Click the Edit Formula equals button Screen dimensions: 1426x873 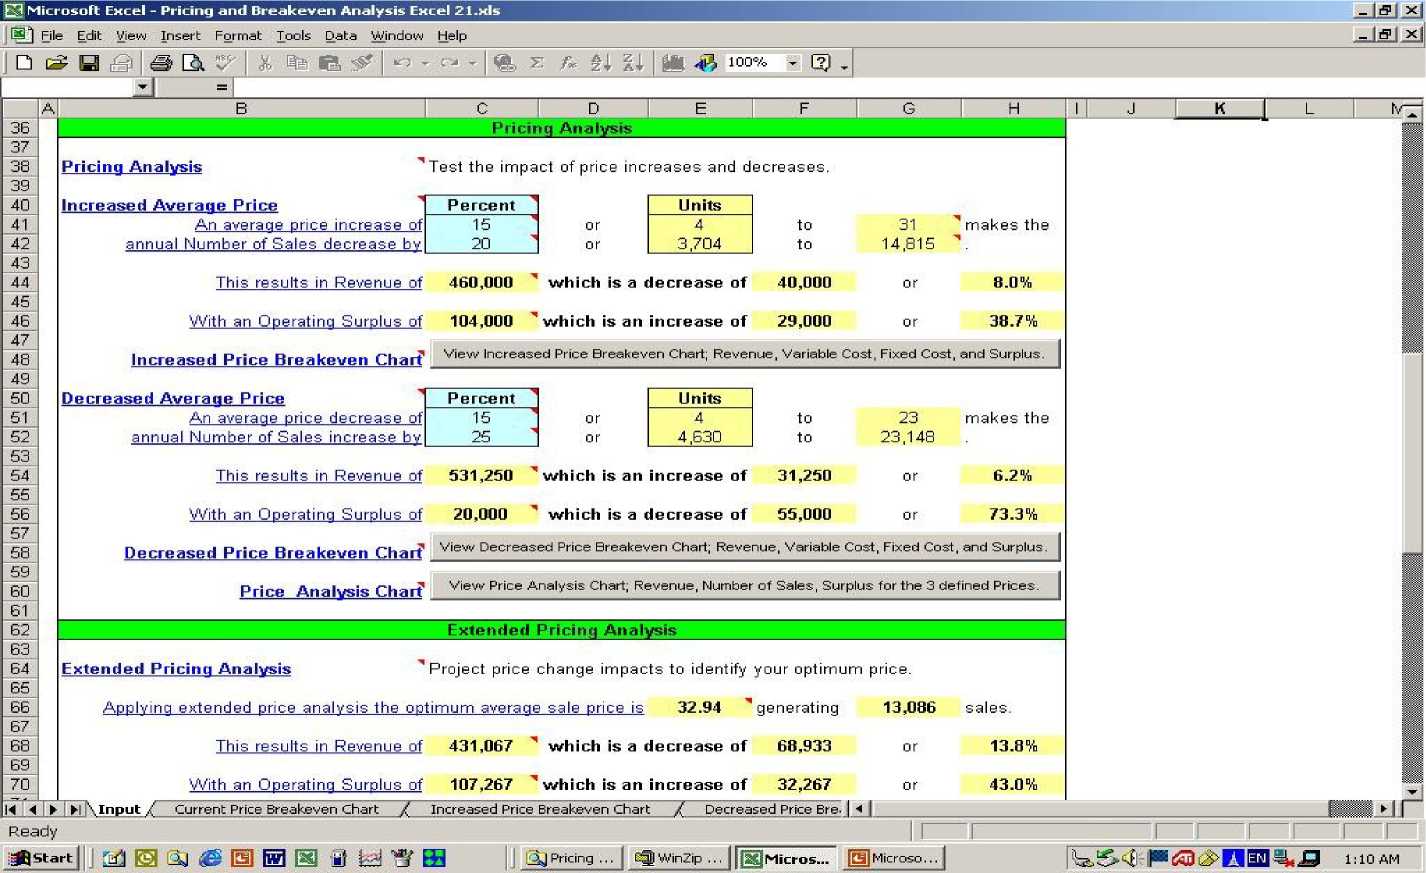coord(222,88)
